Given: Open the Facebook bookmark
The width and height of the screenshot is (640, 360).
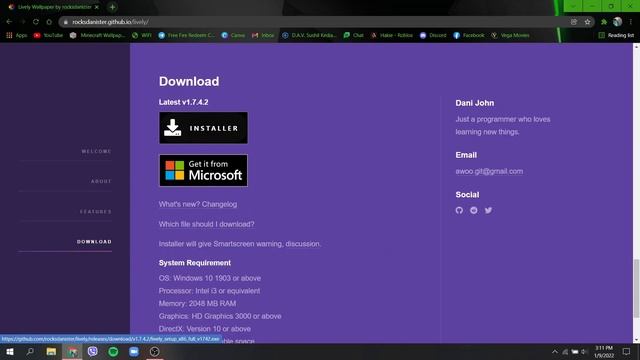Looking at the screenshot, I should [x=469, y=36].
